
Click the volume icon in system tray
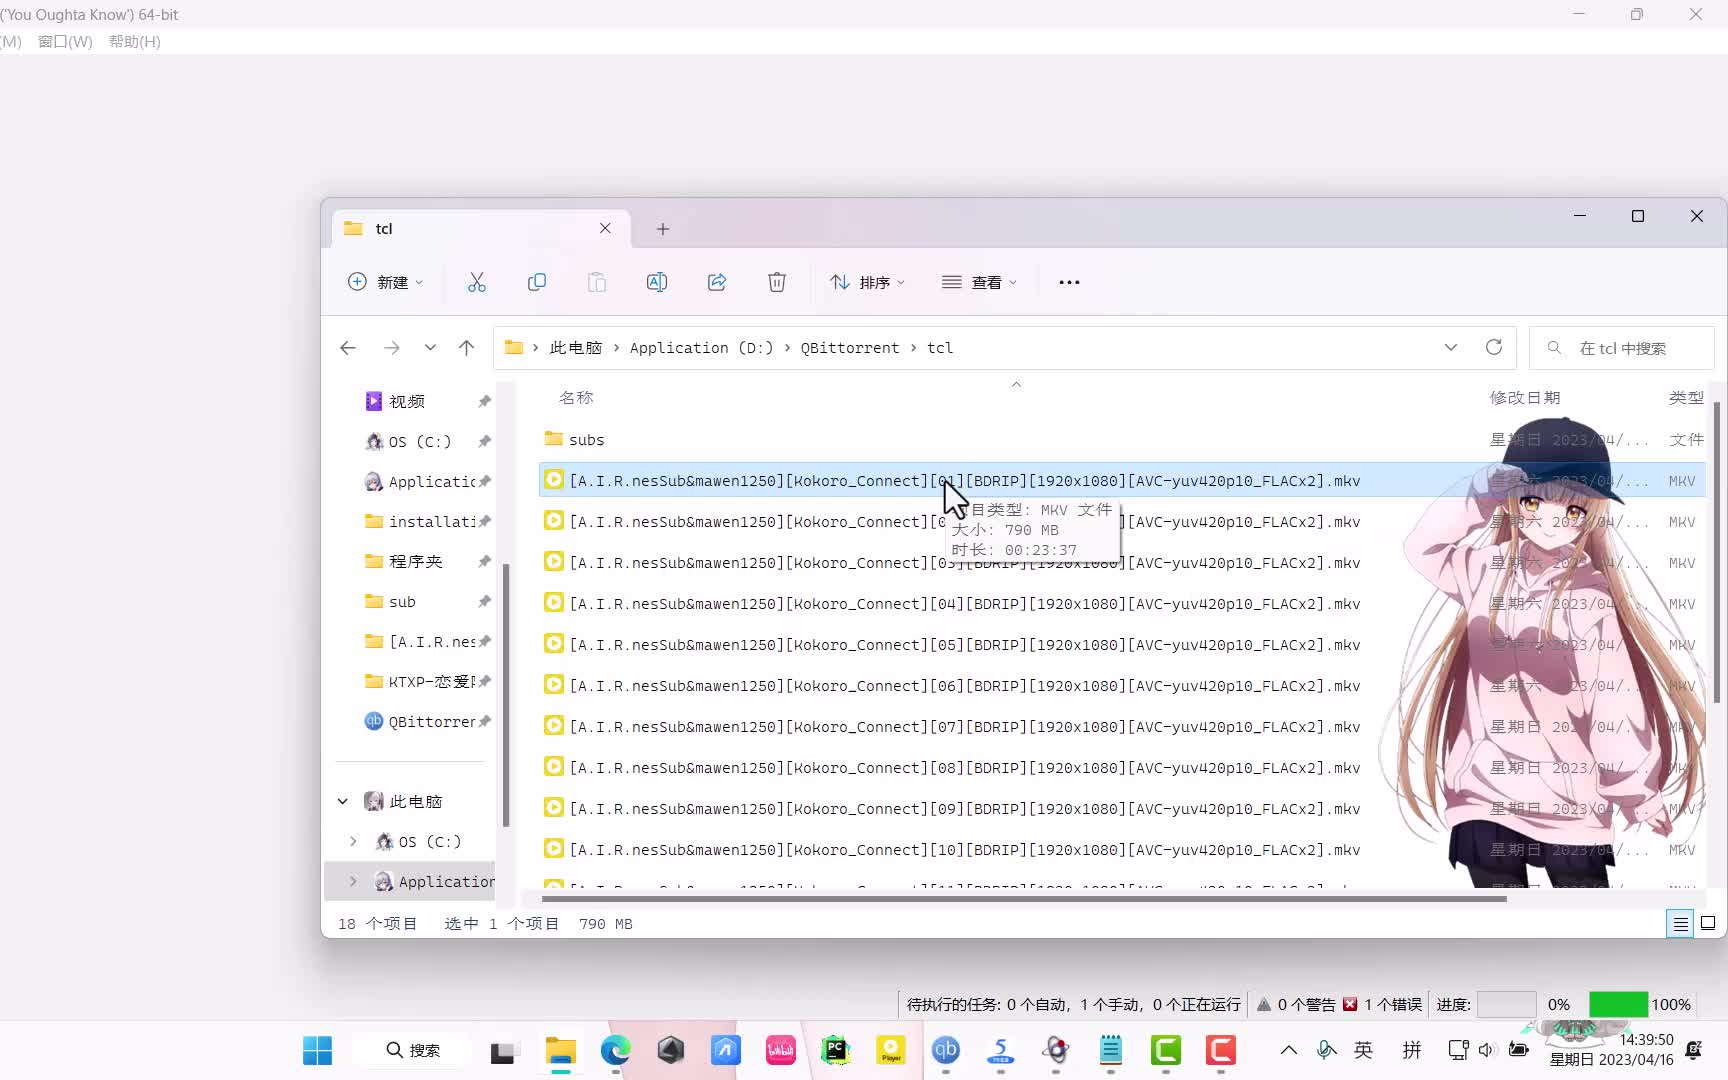click(1486, 1050)
